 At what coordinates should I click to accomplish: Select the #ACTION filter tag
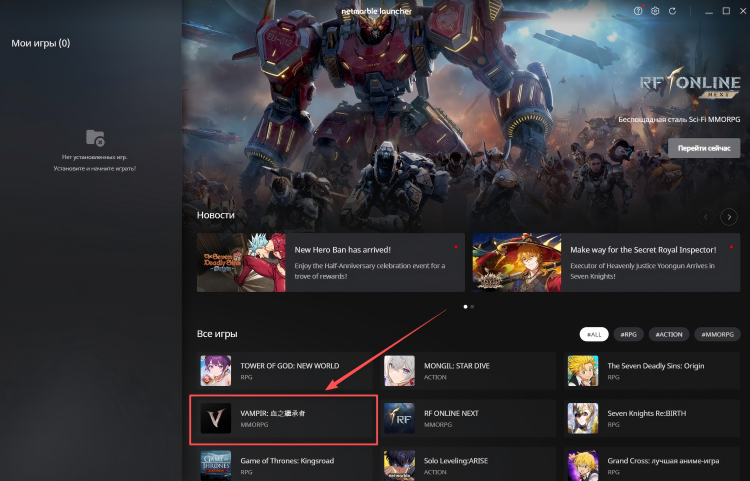point(669,334)
